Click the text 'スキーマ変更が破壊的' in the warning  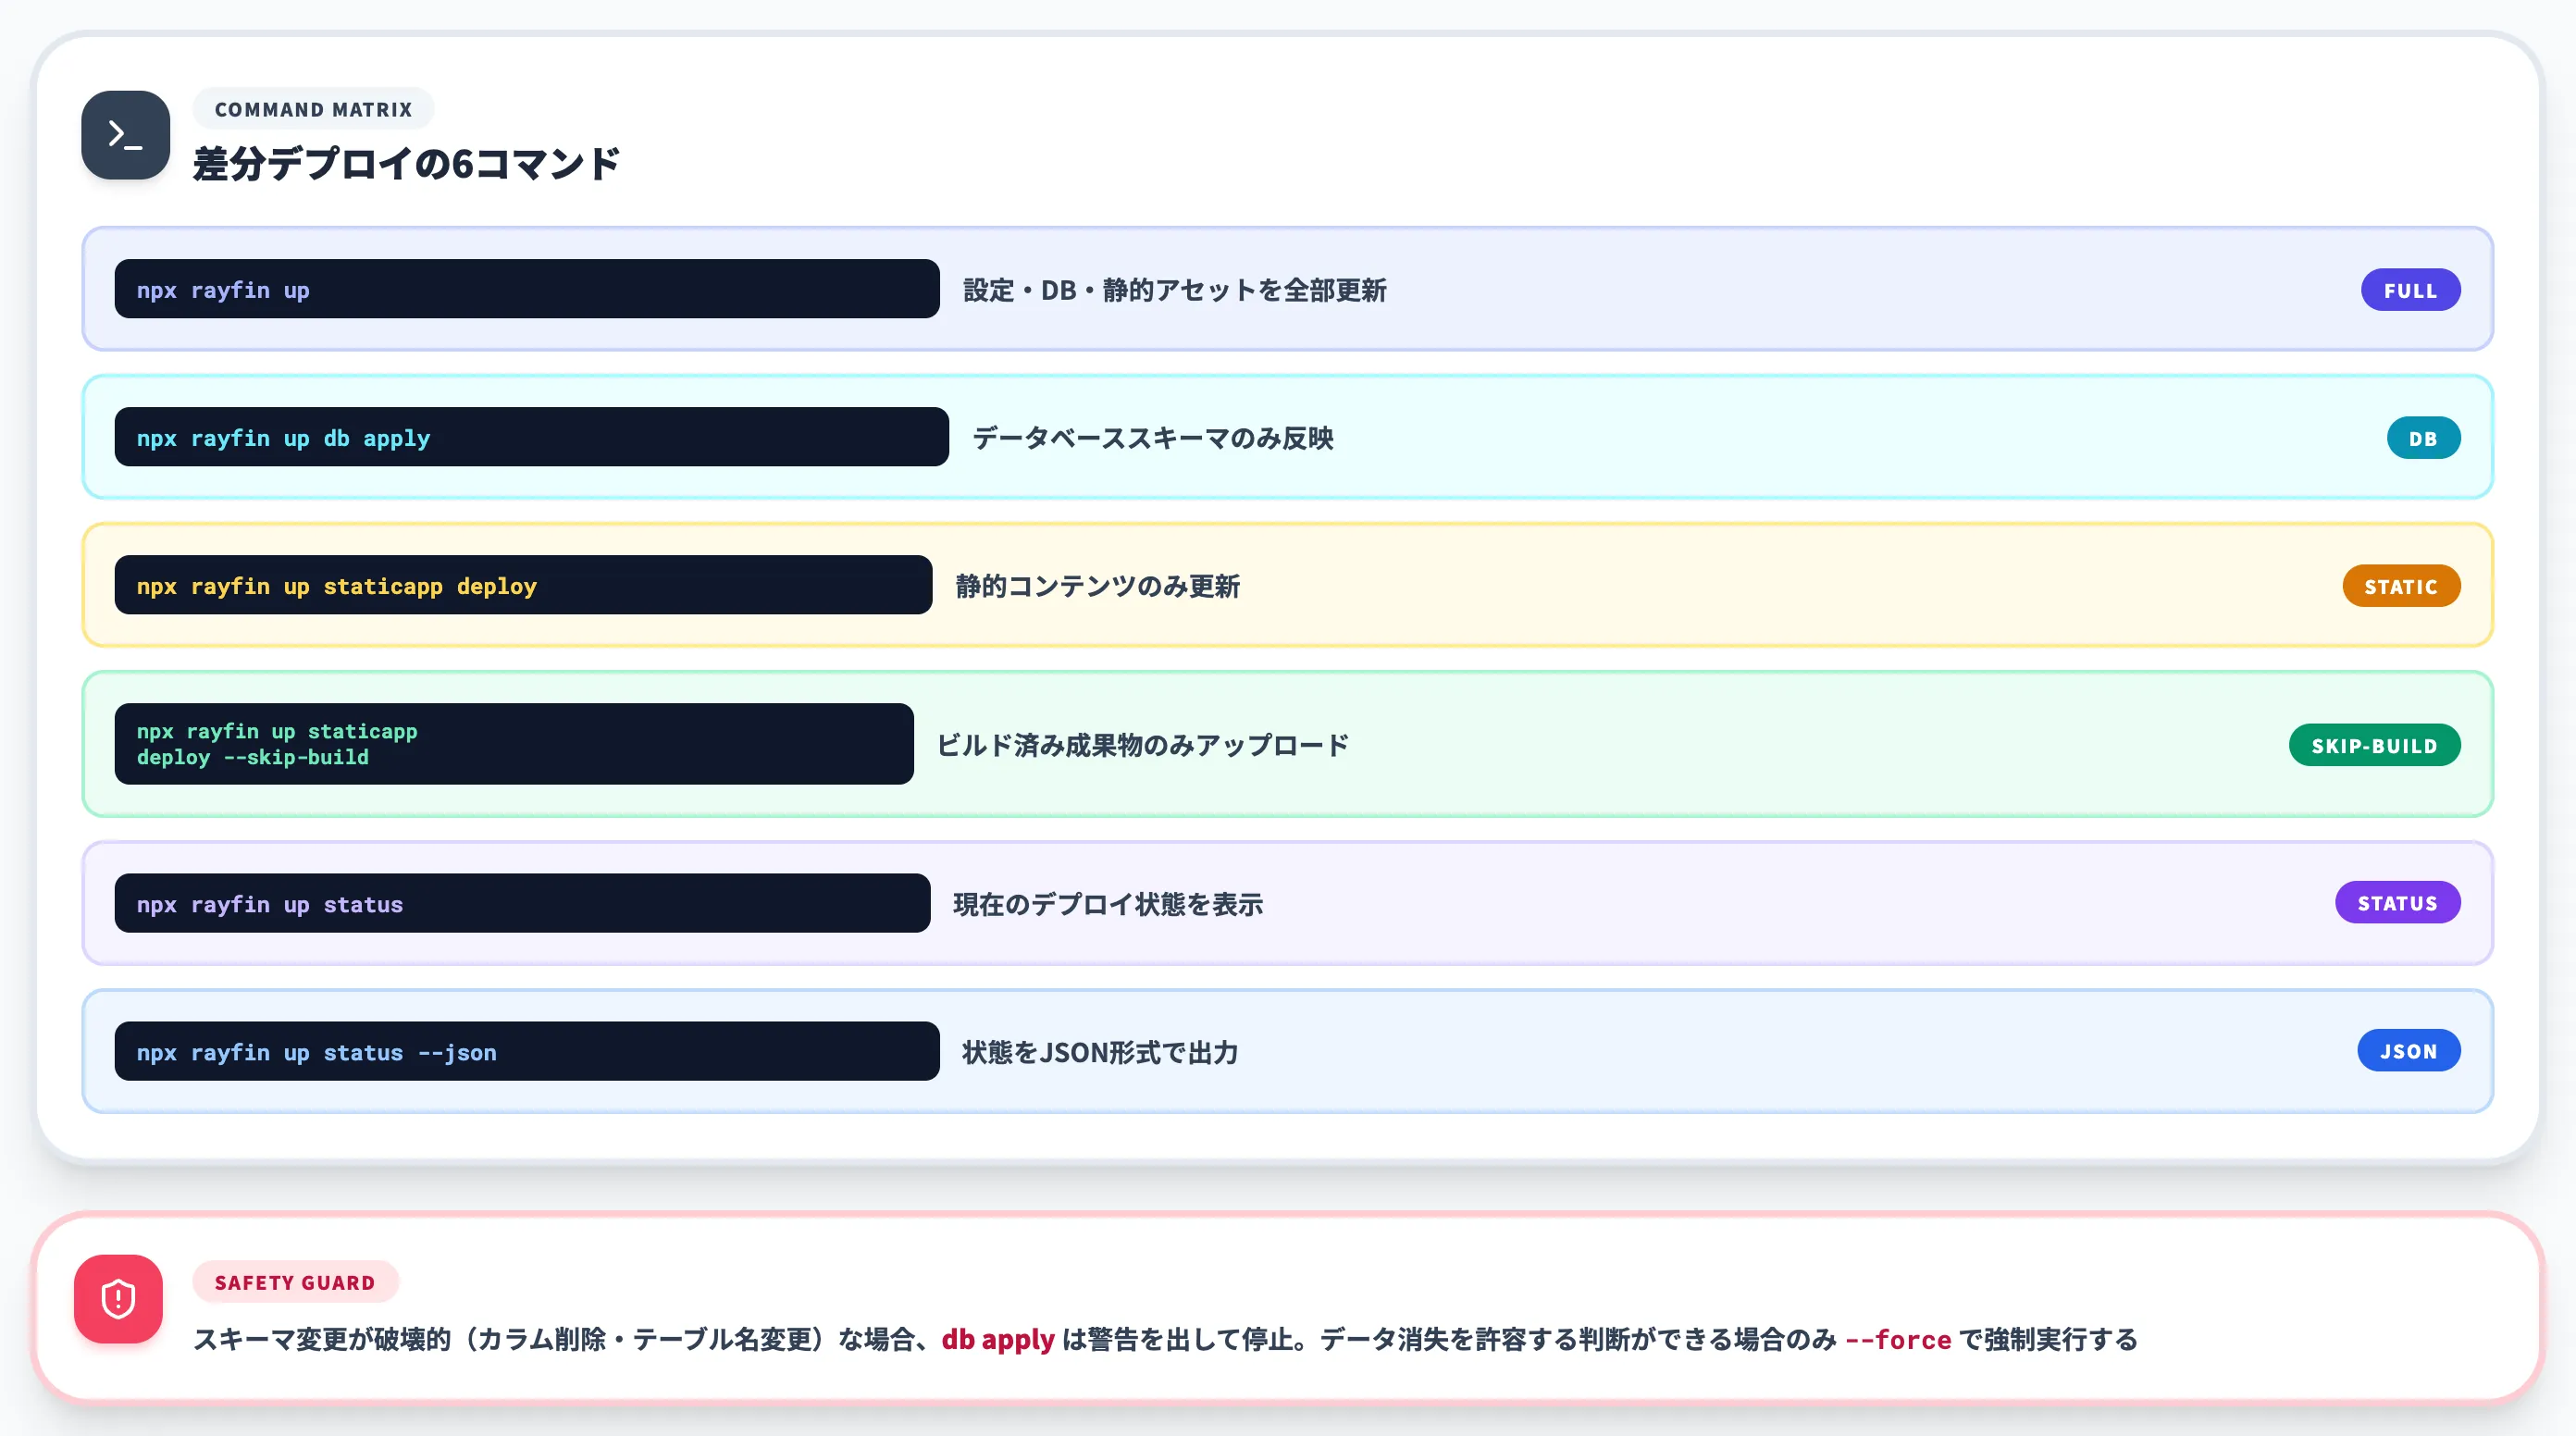[322, 1340]
